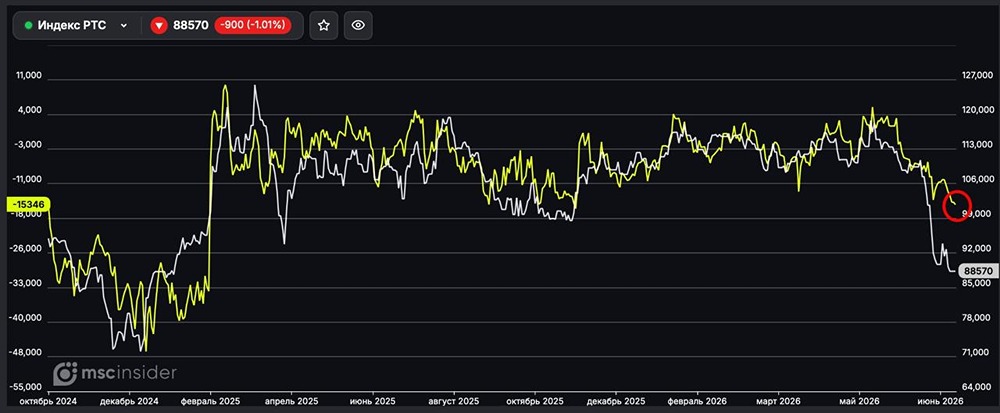The width and height of the screenshot is (1000, 413).
Task: Click the 85,000 right axis value
Action: (977, 283)
